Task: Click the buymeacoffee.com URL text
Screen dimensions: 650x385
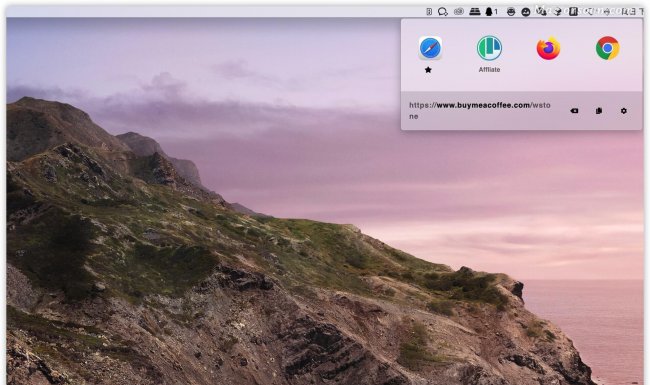Action: [480, 111]
